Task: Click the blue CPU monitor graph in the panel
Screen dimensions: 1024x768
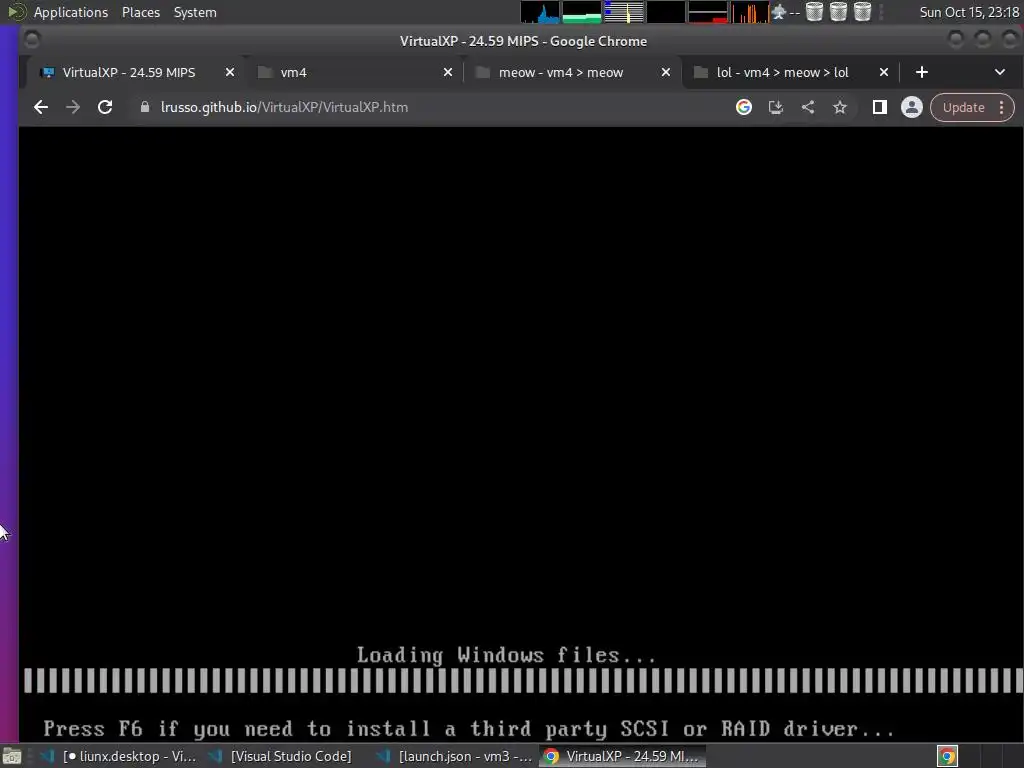Action: point(539,12)
